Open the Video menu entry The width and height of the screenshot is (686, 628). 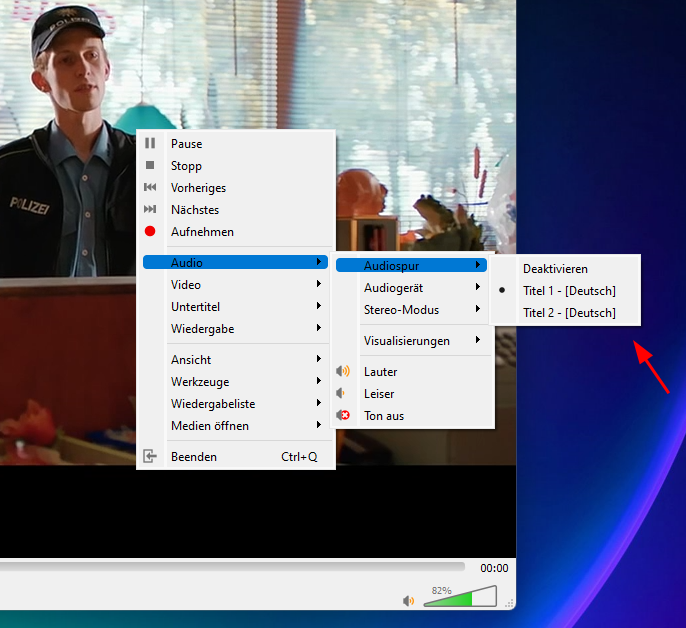pyautogui.click(x=235, y=285)
